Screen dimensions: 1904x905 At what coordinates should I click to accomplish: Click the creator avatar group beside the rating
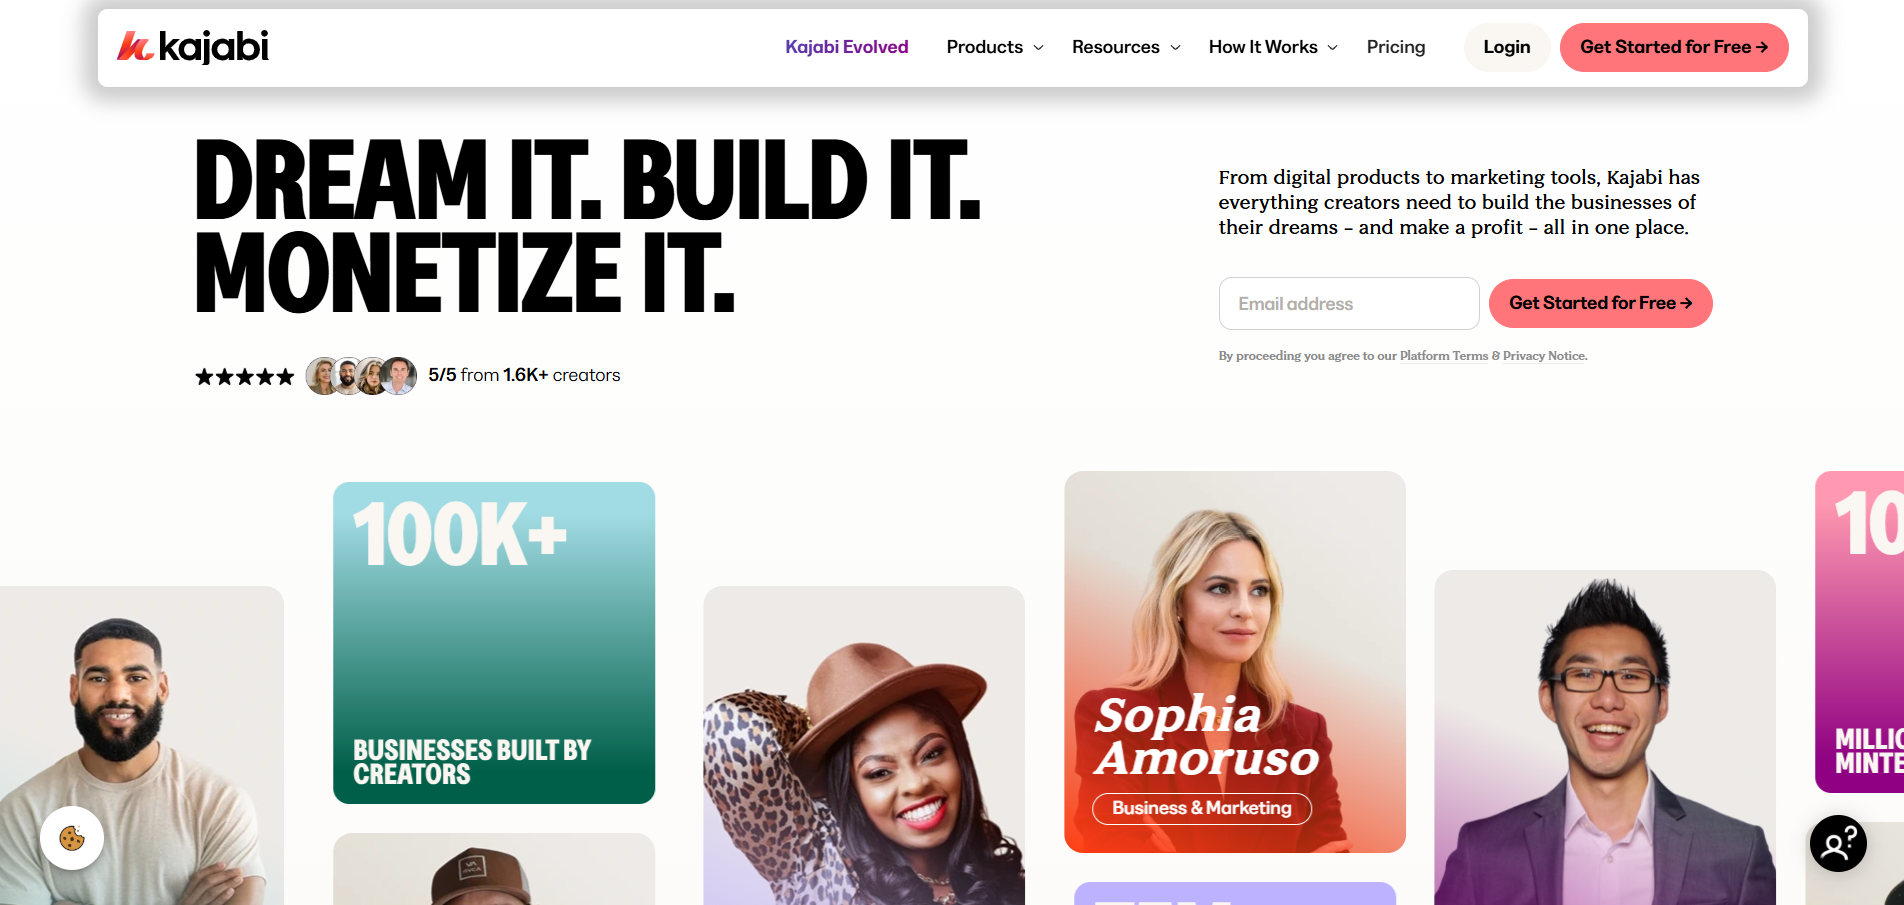pyautogui.click(x=361, y=376)
